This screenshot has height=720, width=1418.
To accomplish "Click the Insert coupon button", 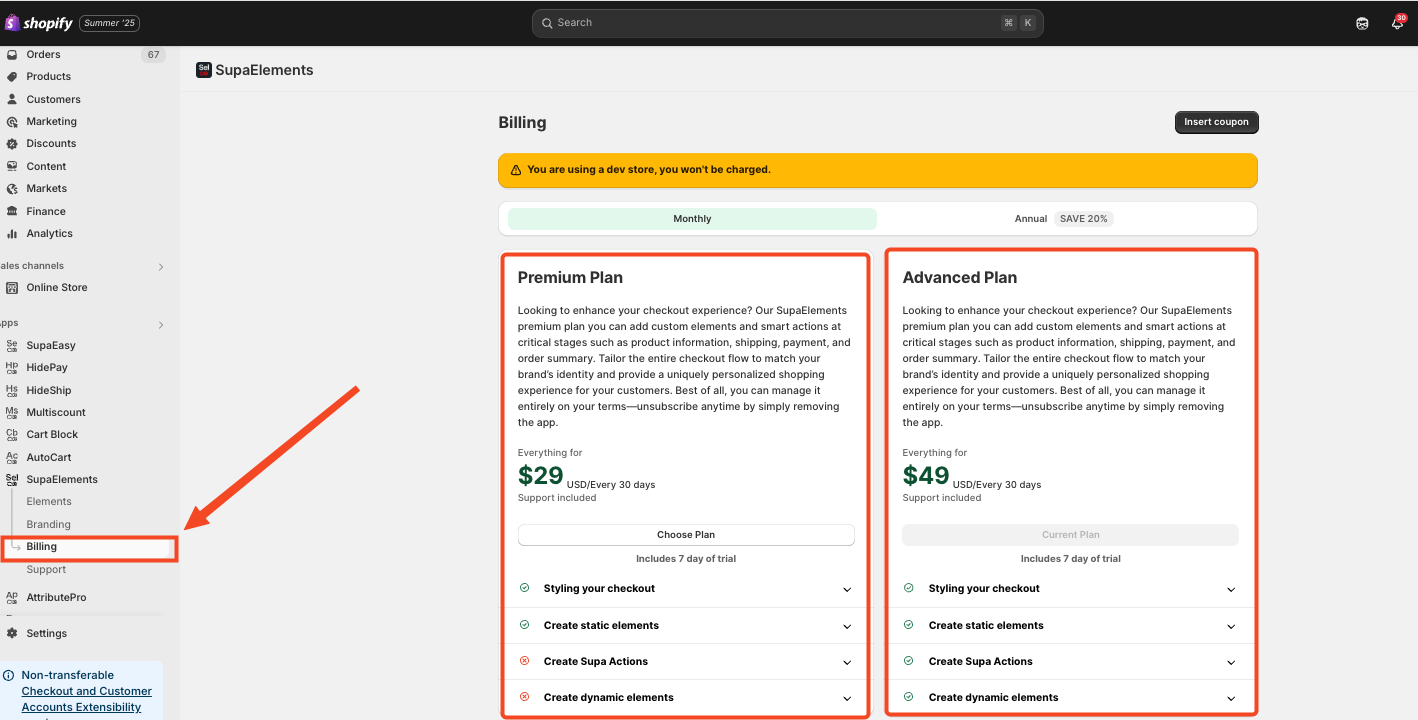I will pos(1216,122).
